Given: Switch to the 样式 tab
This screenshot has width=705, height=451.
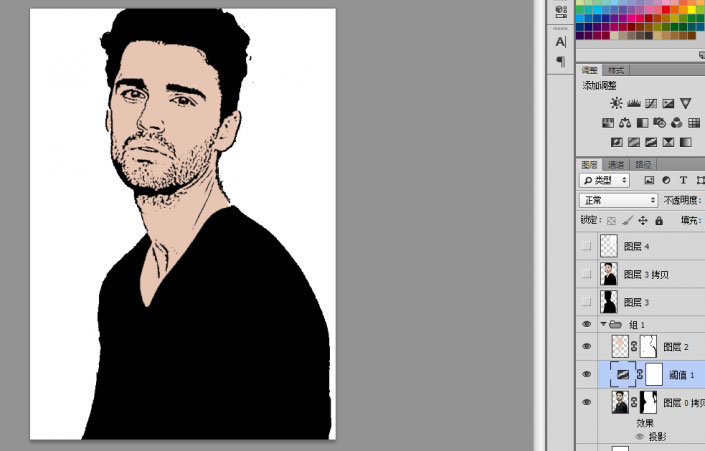Looking at the screenshot, I should click(616, 70).
